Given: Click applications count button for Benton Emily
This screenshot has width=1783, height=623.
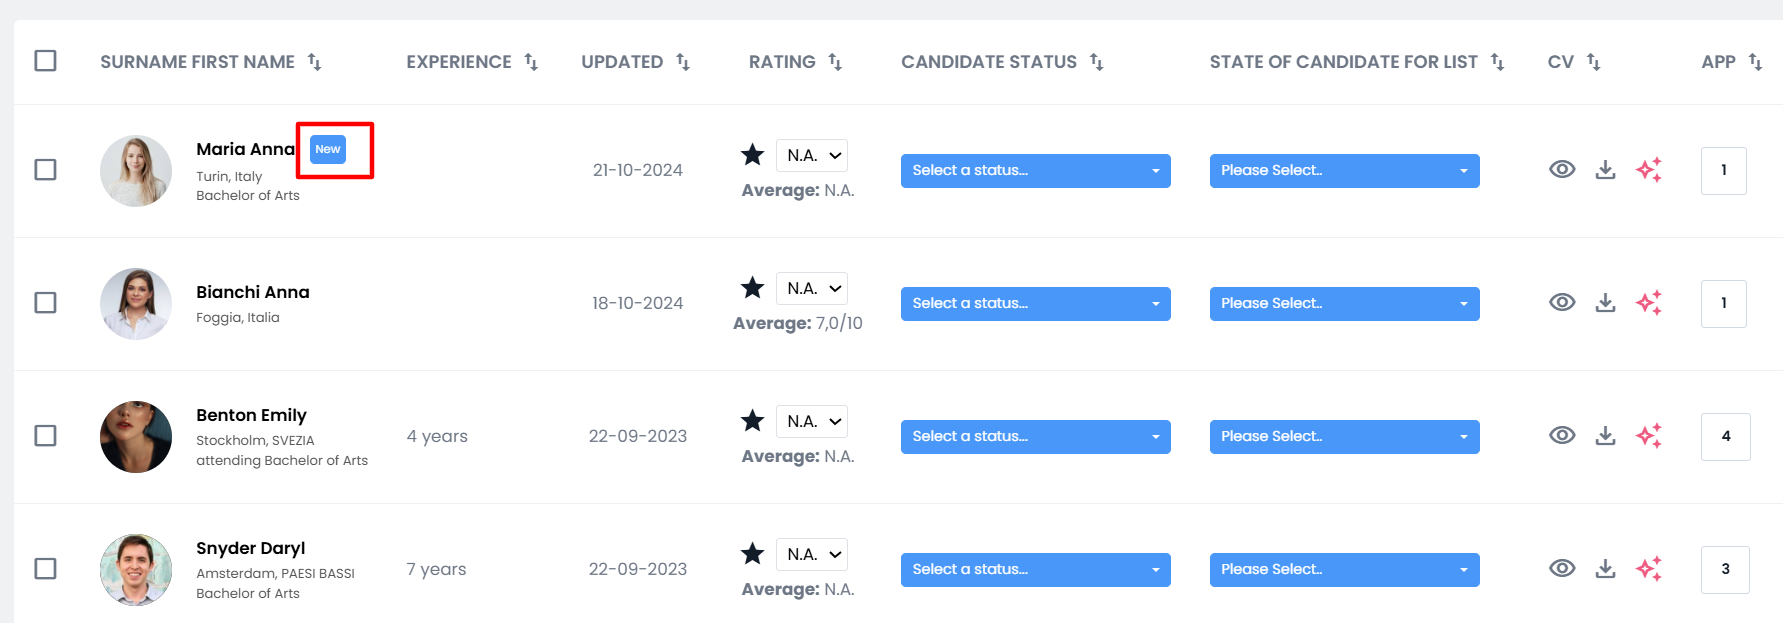Looking at the screenshot, I should tap(1725, 437).
